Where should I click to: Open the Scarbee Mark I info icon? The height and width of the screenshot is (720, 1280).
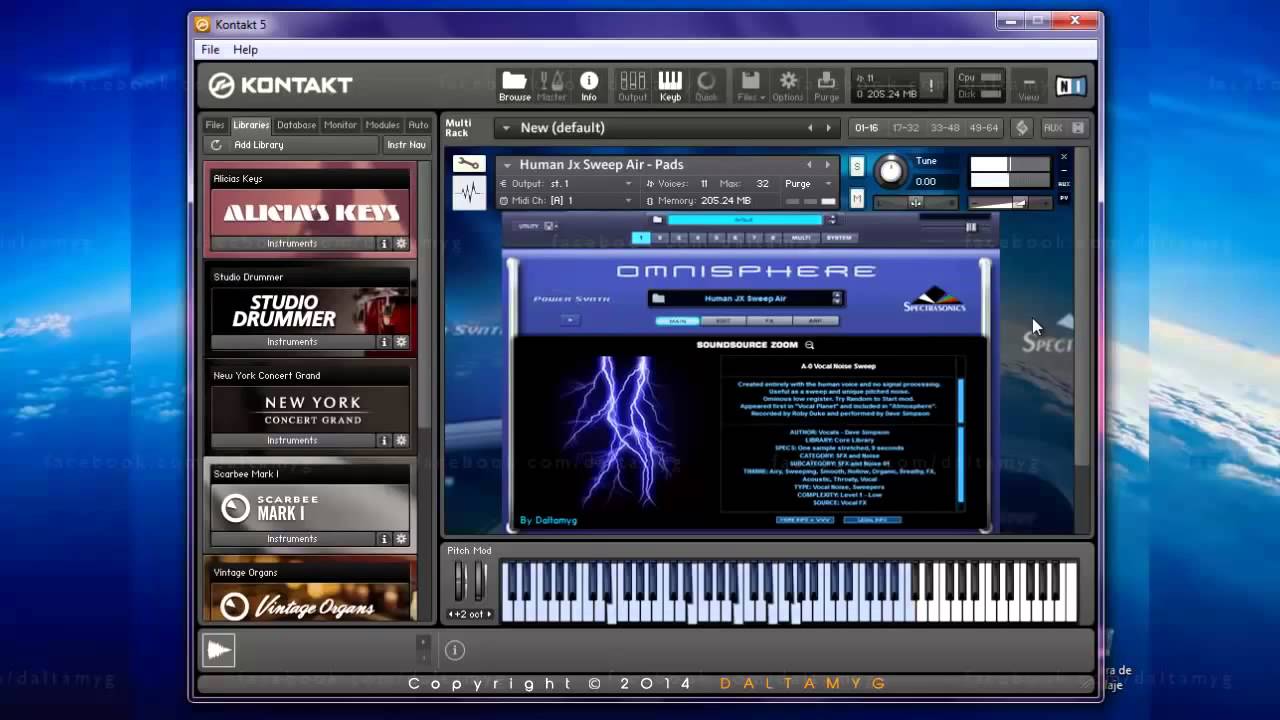click(x=383, y=539)
